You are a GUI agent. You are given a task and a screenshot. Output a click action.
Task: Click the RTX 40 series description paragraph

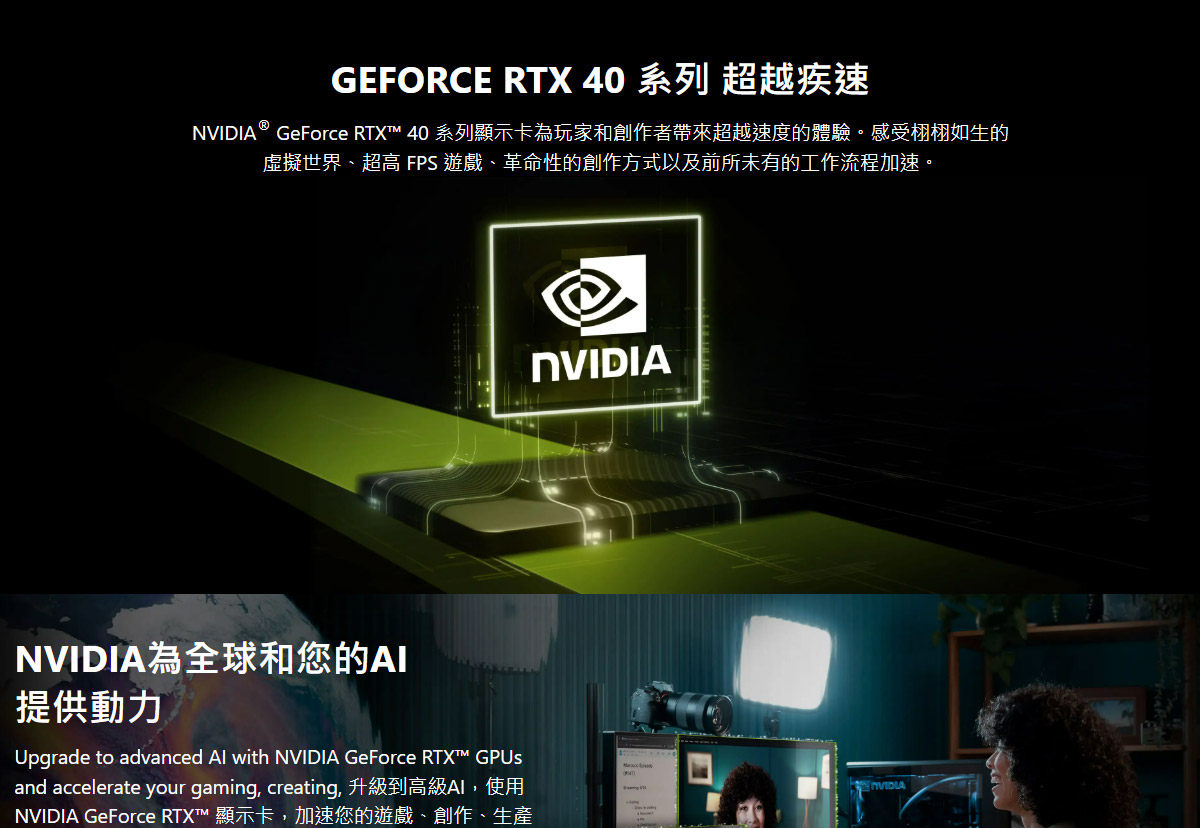click(600, 147)
